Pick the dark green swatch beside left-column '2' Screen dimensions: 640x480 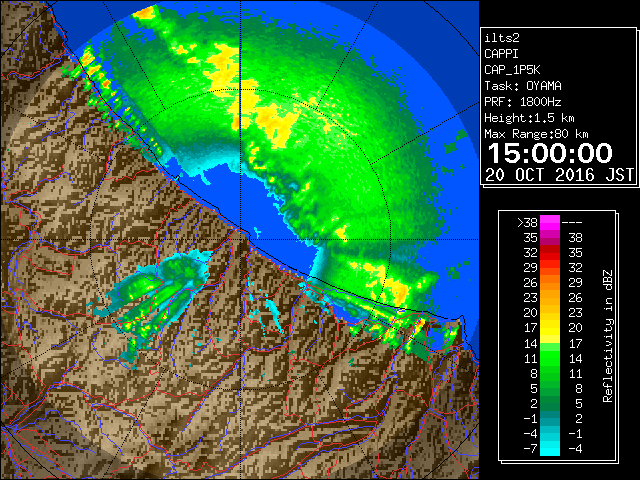click(550, 403)
